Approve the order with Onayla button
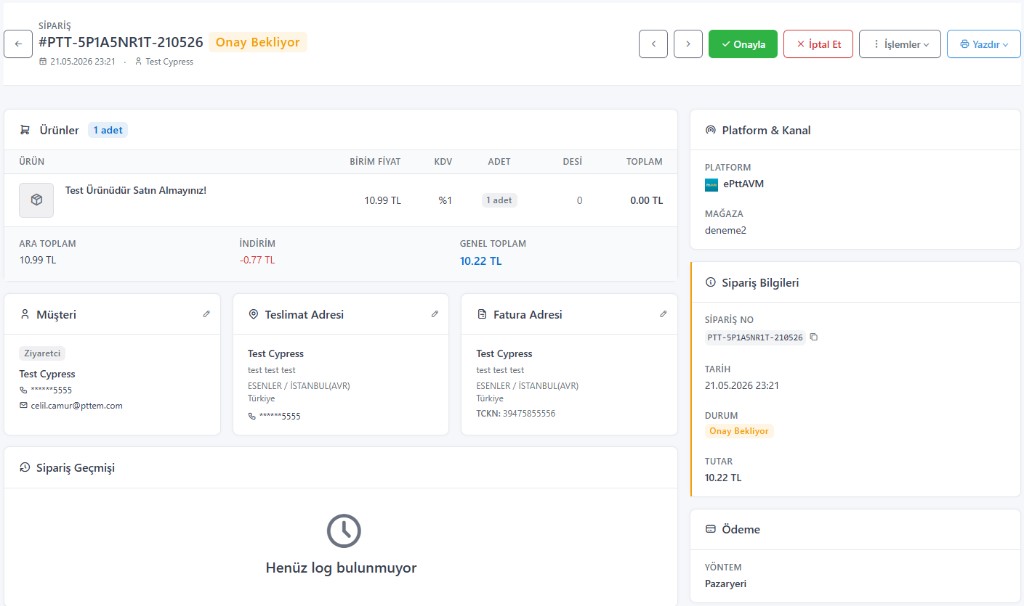Image resolution: width=1024 pixels, height=606 pixels. coord(743,44)
